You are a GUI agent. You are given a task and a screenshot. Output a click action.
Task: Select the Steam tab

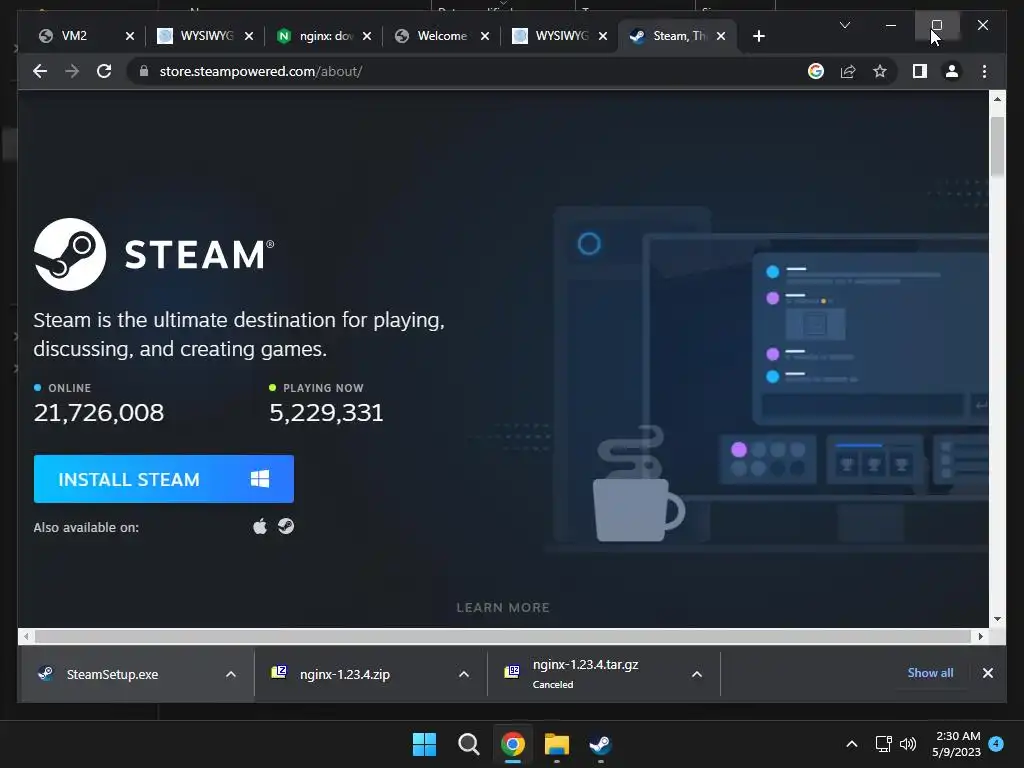click(x=679, y=36)
